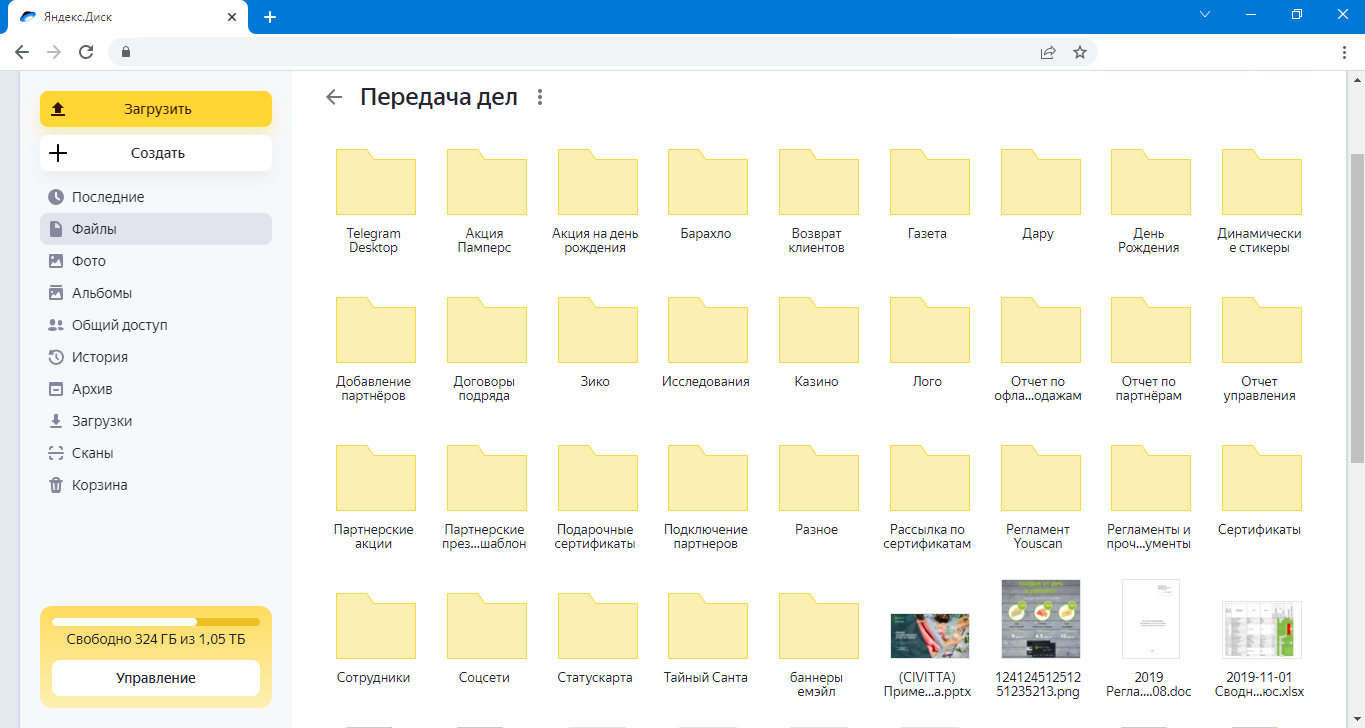1365x728 pixels.
Task: Close the Яндекс.Диск browser tab
Action: [233, 17]
